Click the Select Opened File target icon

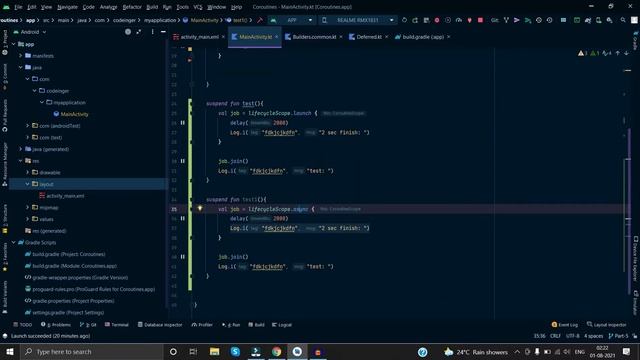click(128, 32)
